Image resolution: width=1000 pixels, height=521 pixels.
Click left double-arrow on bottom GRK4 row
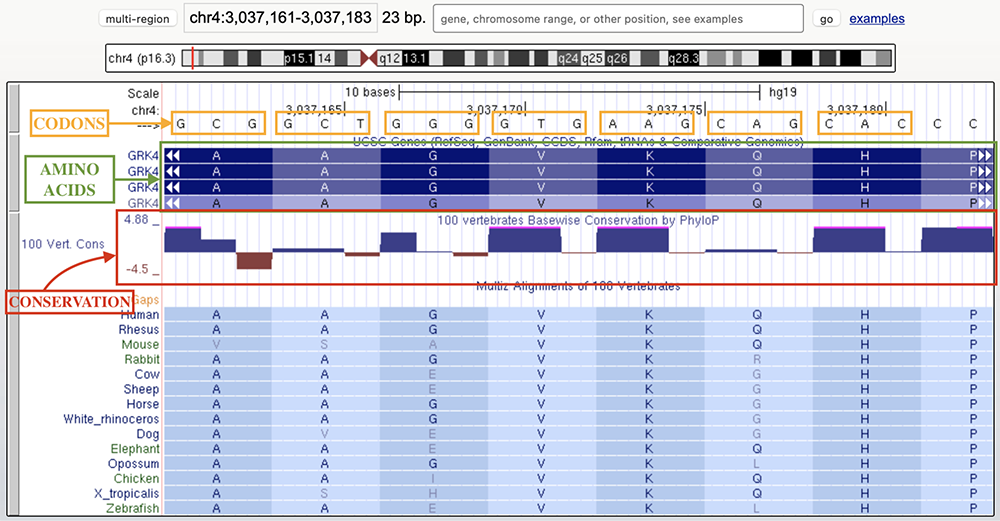(174, 203)
